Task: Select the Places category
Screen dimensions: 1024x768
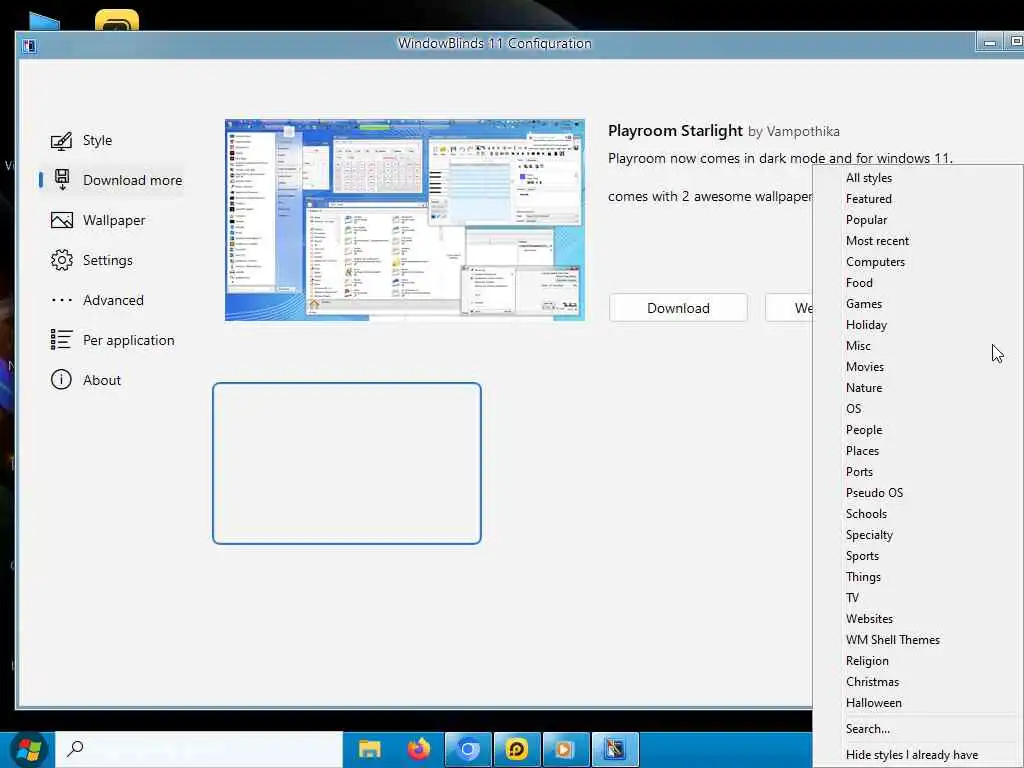Action: coord(862,451)
